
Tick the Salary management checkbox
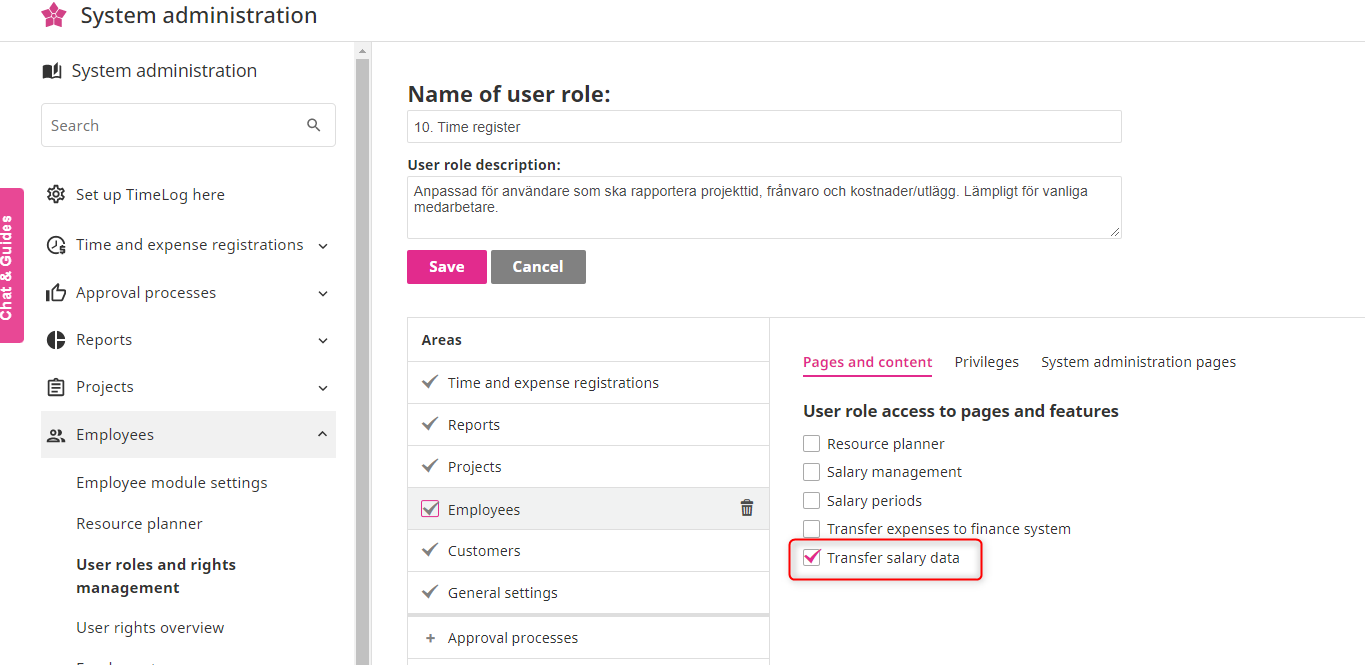(812, 472)
